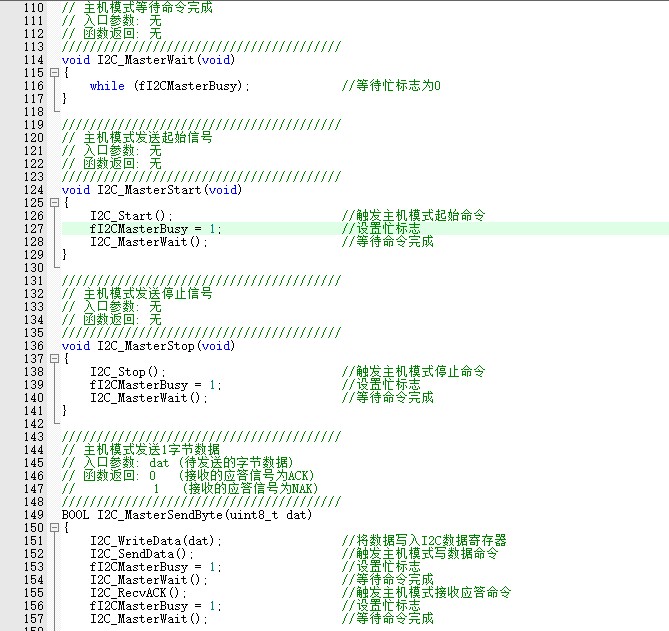
Task: Click fI2CMasterBusy assignment on line 139
Action: click(x=155, y=385)
